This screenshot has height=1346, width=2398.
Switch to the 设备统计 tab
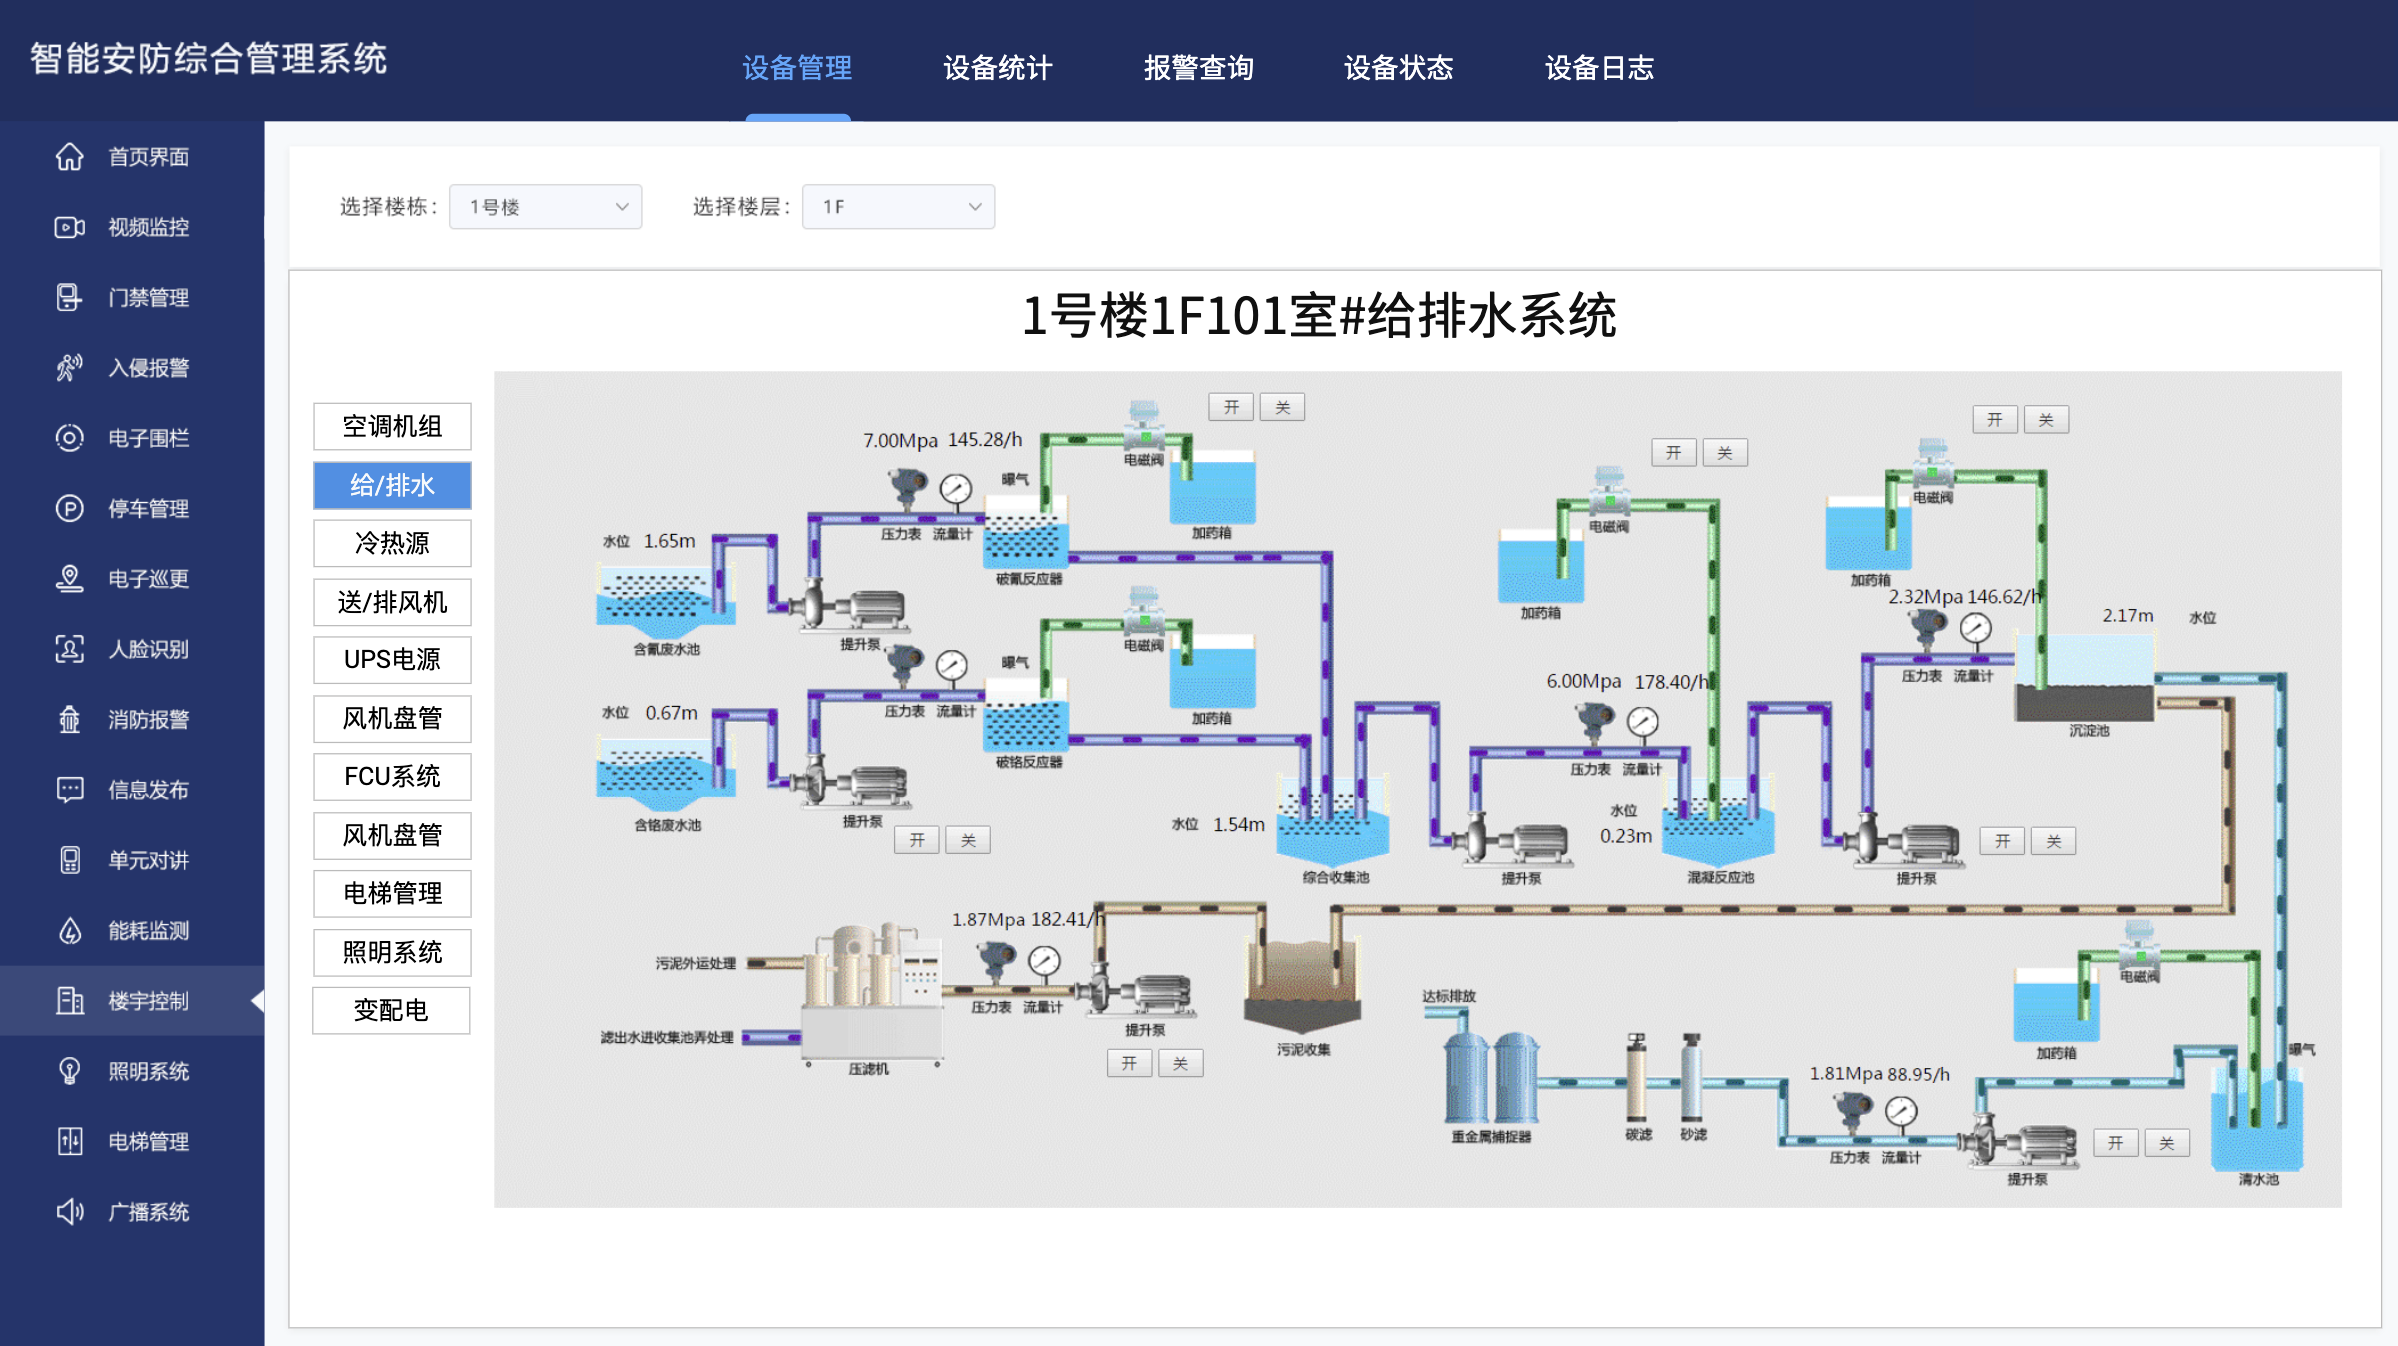click(x=997, y=68)
